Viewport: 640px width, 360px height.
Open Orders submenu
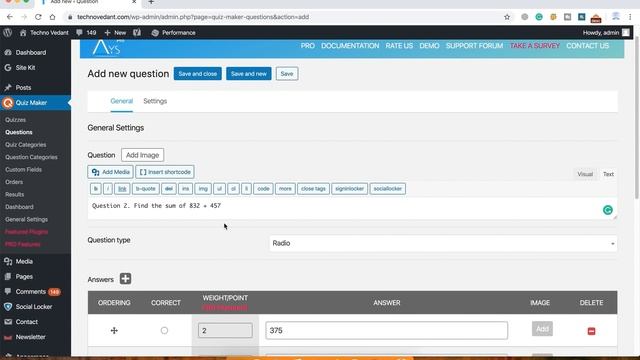coord(14,182)
